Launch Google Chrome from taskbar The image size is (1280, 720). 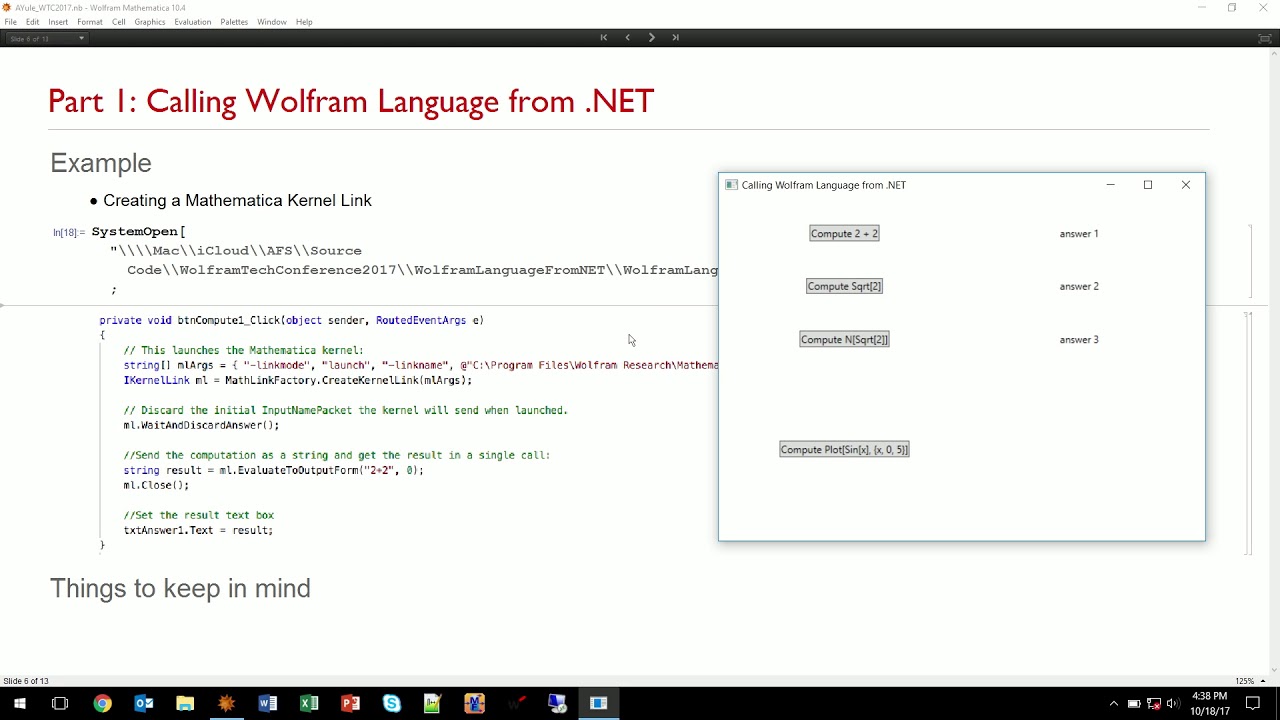pyautogui.click(x=102, y=703)
